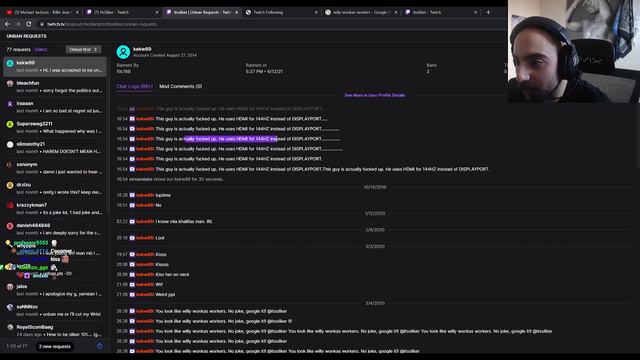The width and height of the screenshot is (640, 360).
Task: Switch to the Michael Jackson Billie Jean tab
Action: pos(42,12)
